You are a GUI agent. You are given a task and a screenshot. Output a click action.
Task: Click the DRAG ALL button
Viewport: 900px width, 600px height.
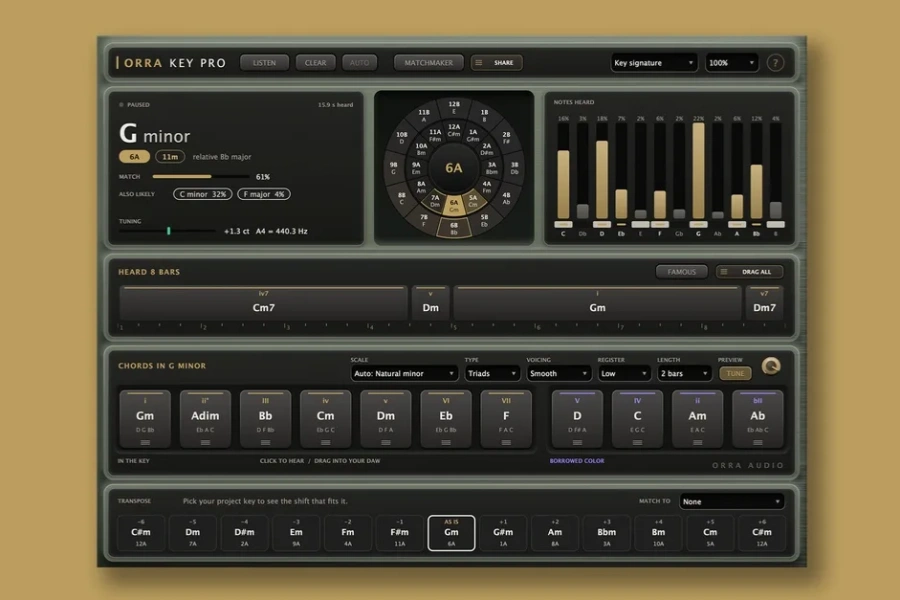pyautogui.click(x=749, y=272)
